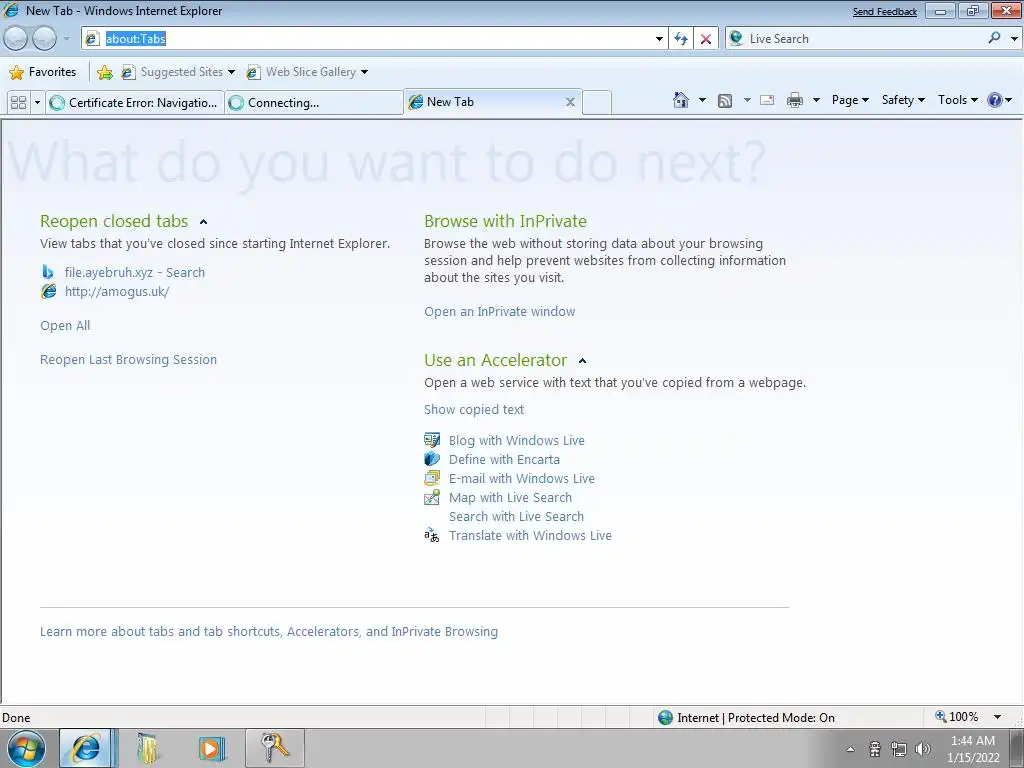Screen dimensions: 1024x768
Task: Collapse the Use an Accelerator section
Action: (583, 360)
